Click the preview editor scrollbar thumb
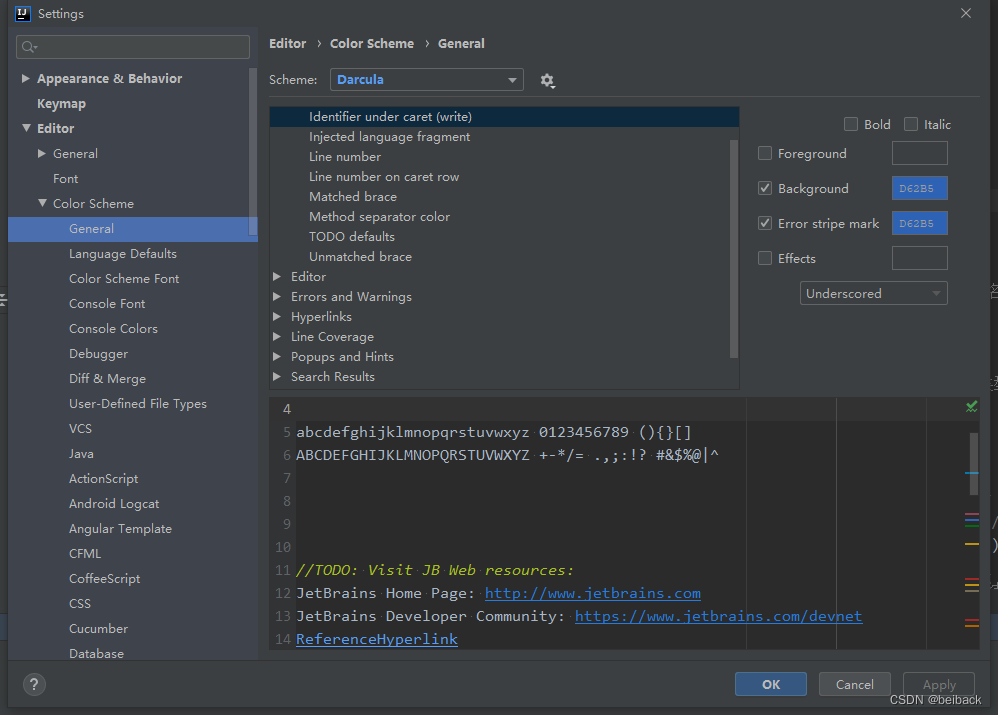 [973, 464]
